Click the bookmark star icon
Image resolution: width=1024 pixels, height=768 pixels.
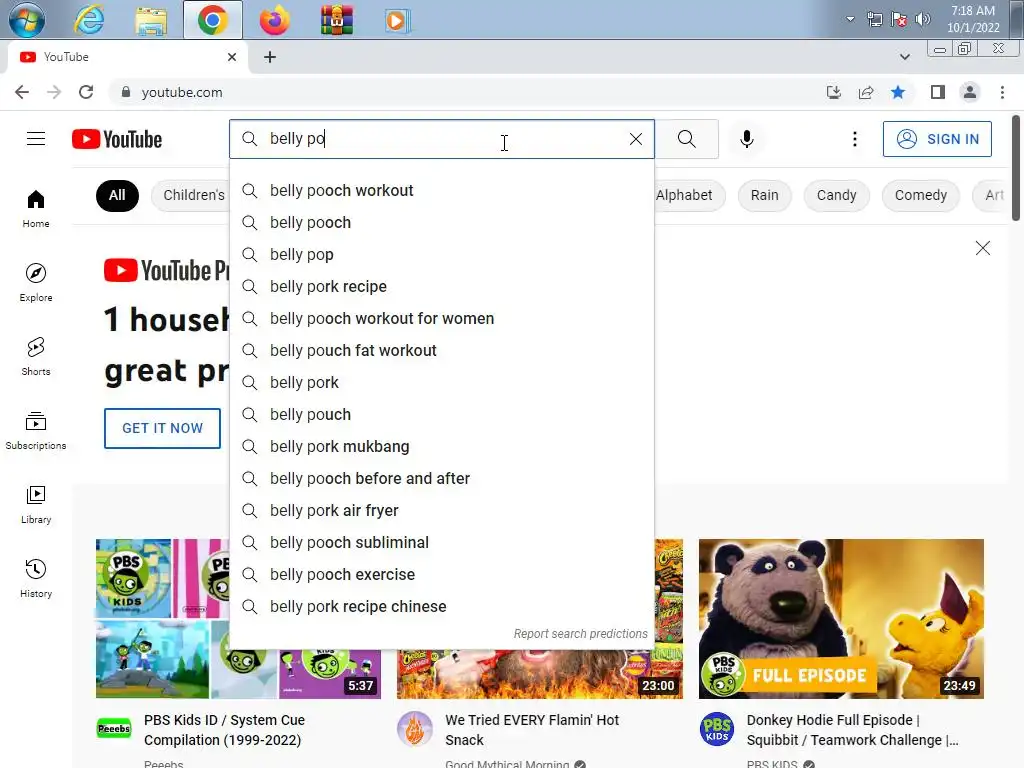(x=898, y=93)
